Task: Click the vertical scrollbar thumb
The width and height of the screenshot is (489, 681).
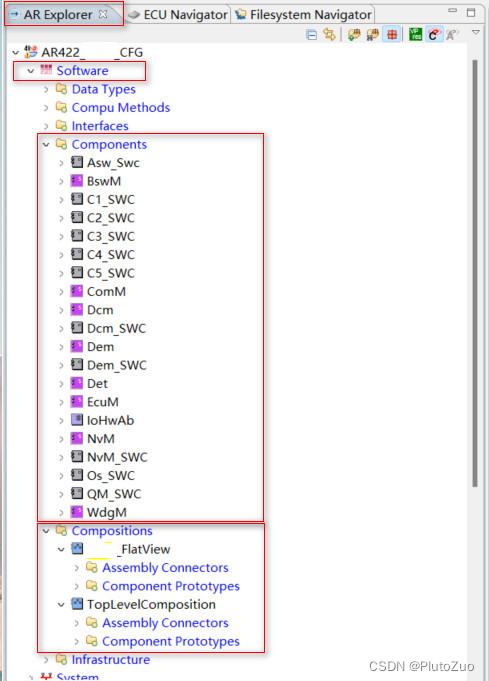Action: [475, 274]
